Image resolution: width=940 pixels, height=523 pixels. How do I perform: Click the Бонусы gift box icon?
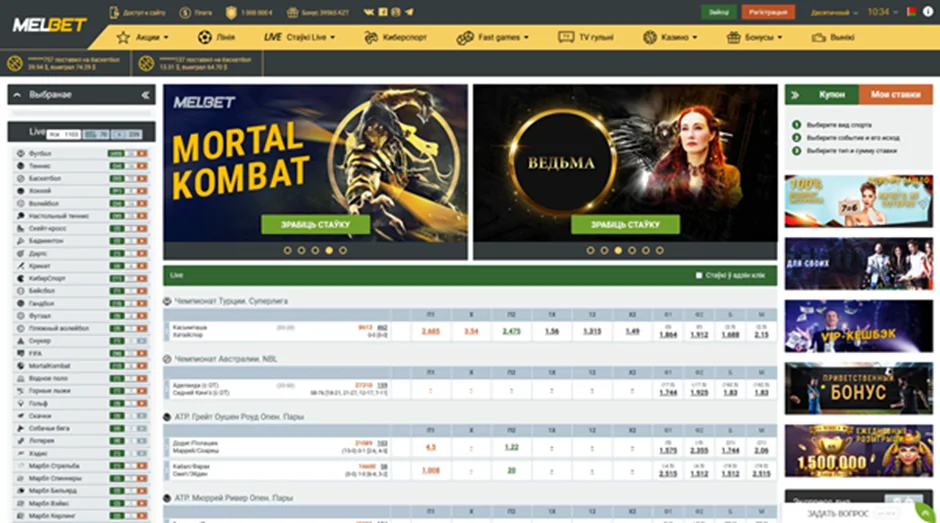(733, 37)
